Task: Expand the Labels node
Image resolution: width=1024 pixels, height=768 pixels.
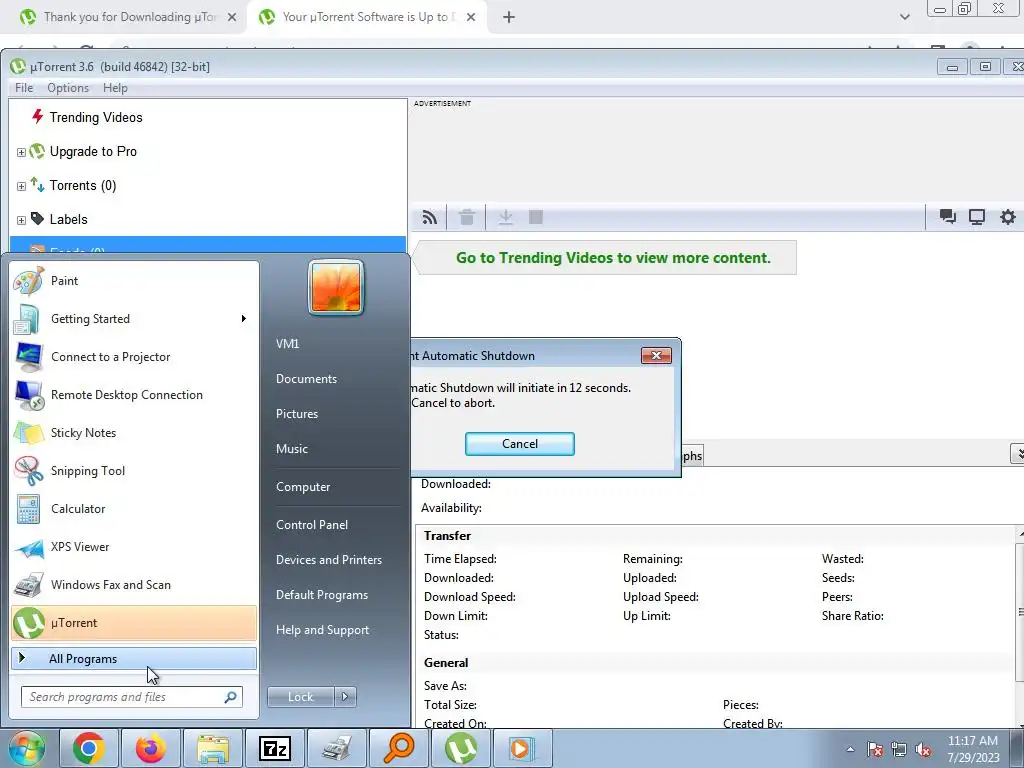Action: click(21, 220)
